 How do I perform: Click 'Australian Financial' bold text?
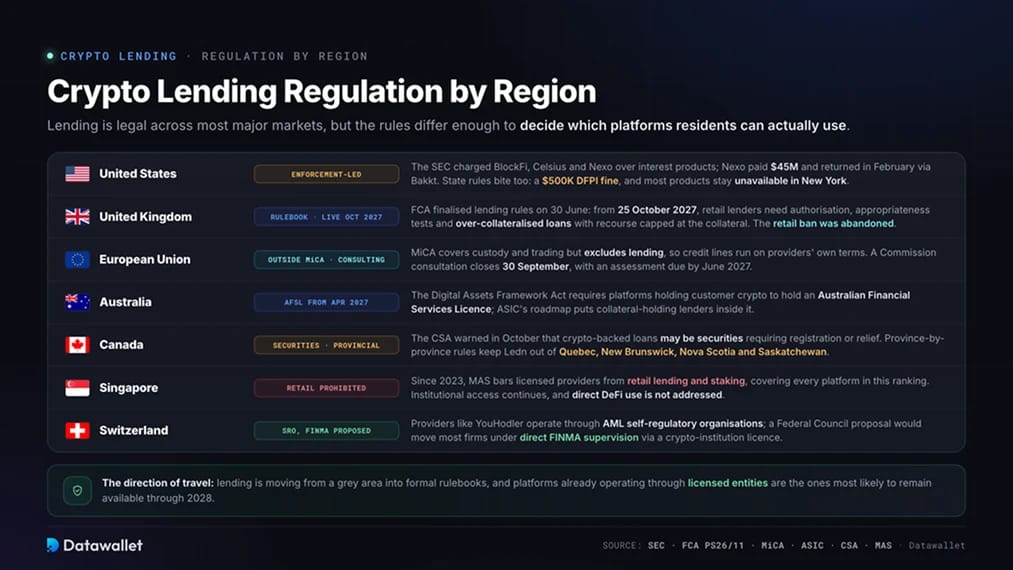click(864, 295)
